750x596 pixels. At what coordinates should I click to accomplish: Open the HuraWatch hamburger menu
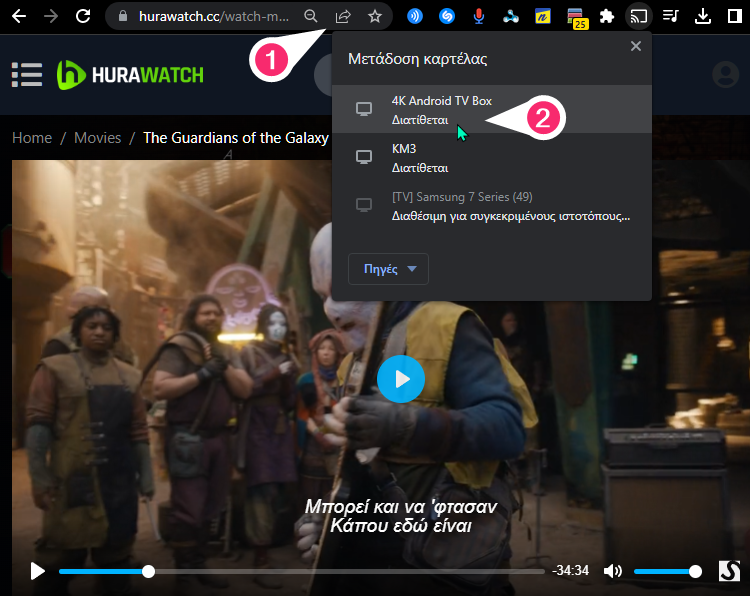point(27,75)
